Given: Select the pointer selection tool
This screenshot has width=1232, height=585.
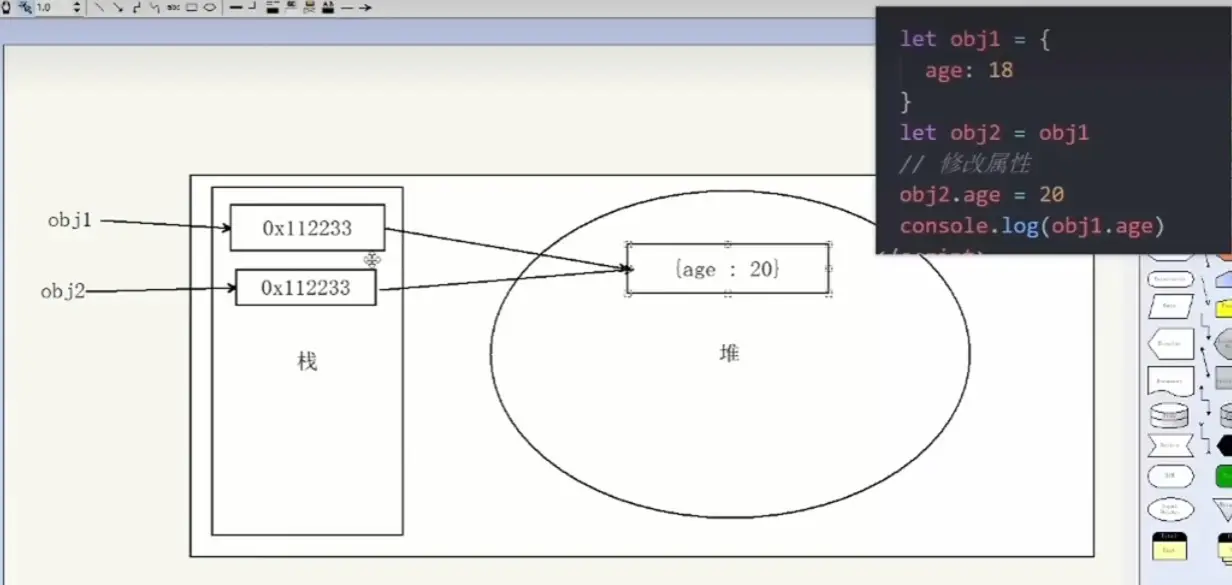Looking at the screenshot, I should pos(26,7).
